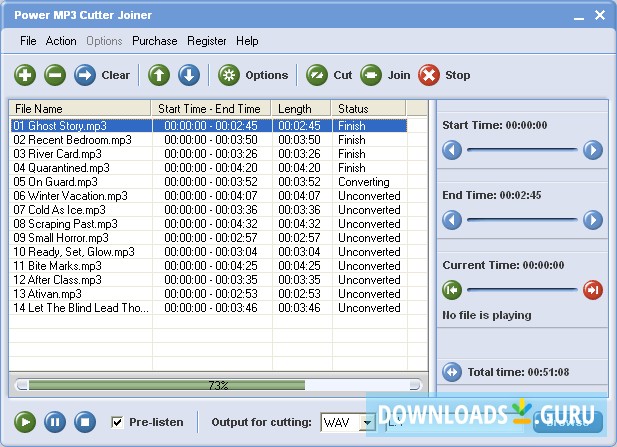Screen dimensions: 617x447
Task: Select row 08 Scraping Past.mp3
Action: tap(209, 224)
